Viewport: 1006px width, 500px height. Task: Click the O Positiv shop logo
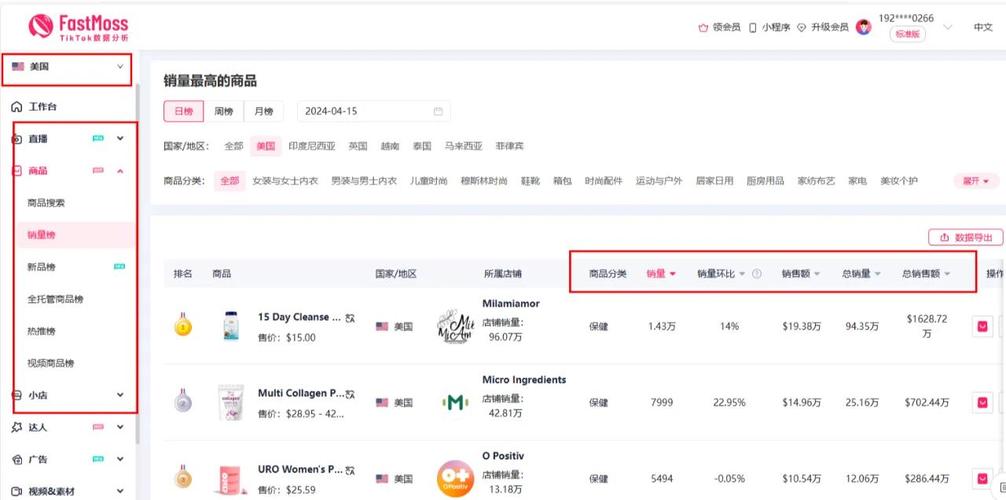click(x=455, y=479)
